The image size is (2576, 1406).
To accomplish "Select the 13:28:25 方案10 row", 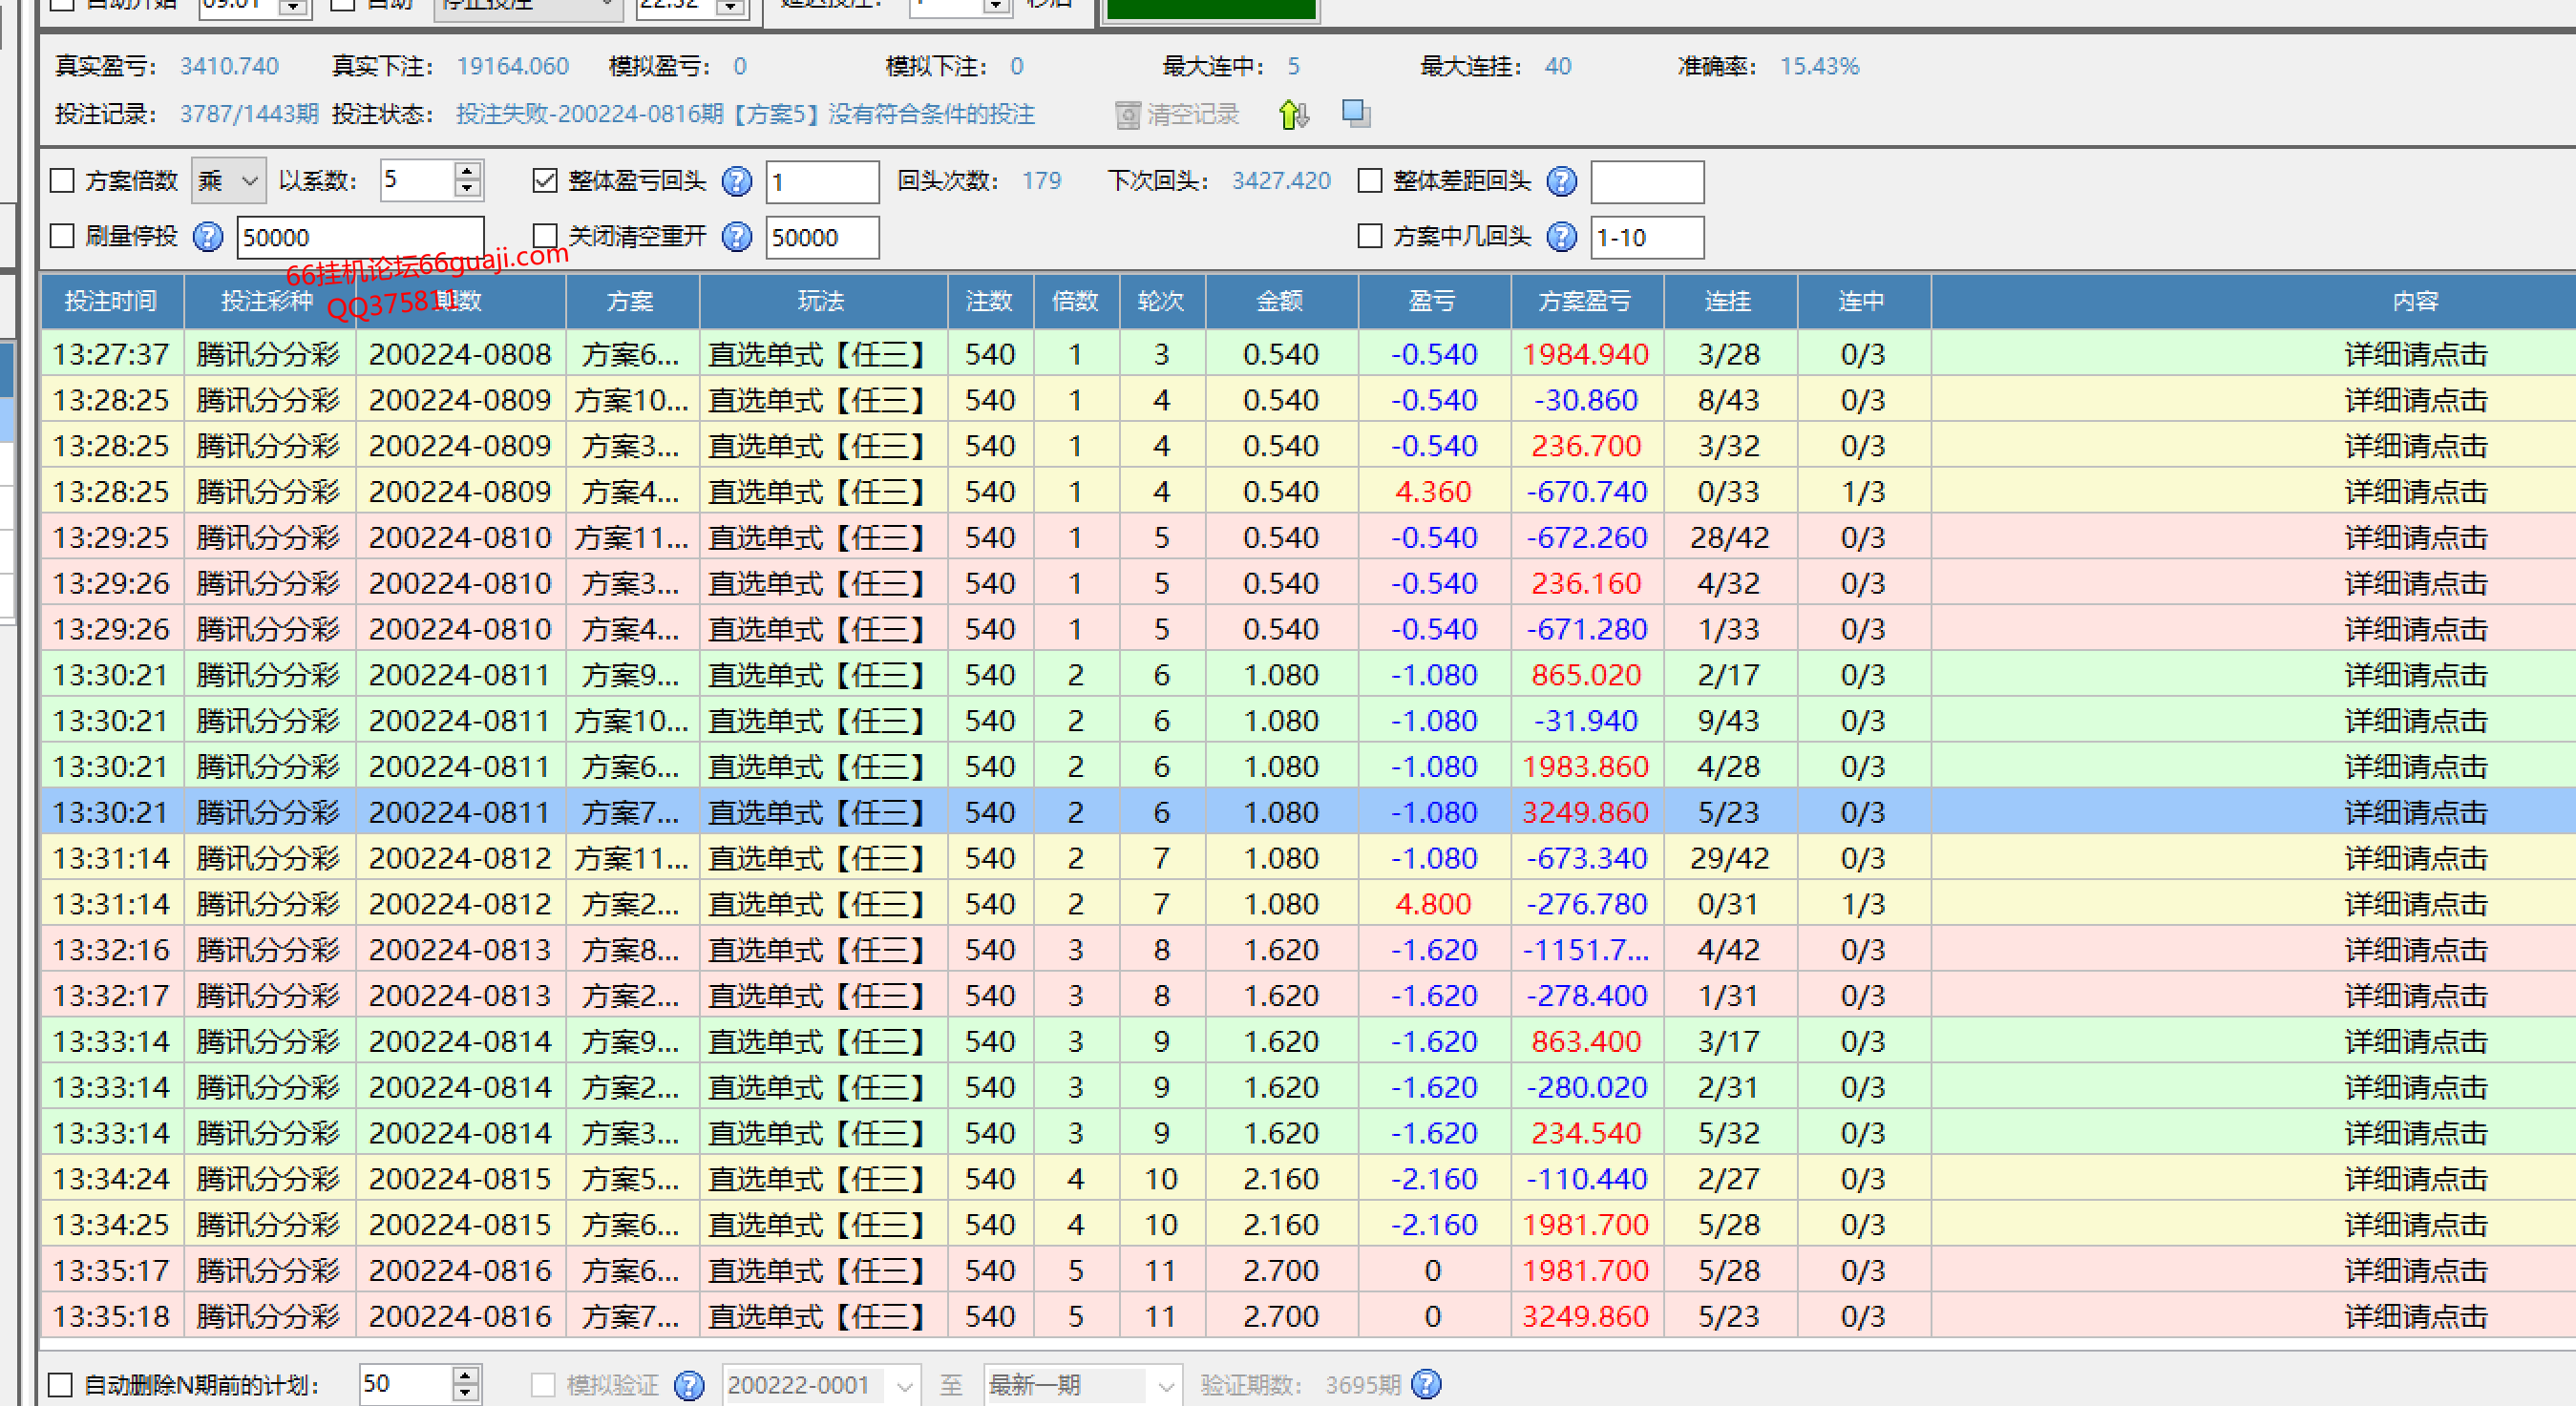I will (1308, 400).
